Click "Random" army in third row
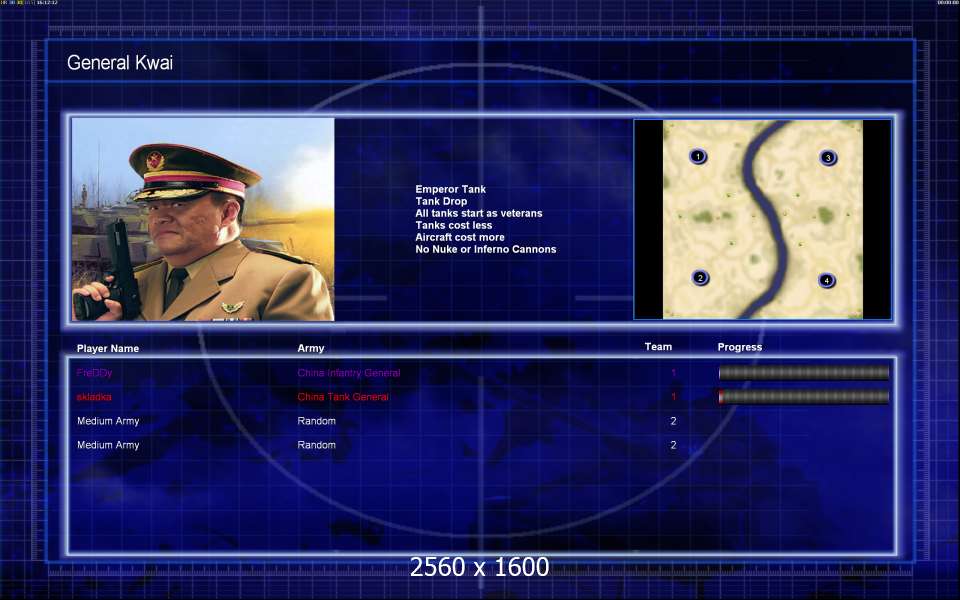Image resolution: width=960 pixels, height=600 pixels. click(317, 421)
